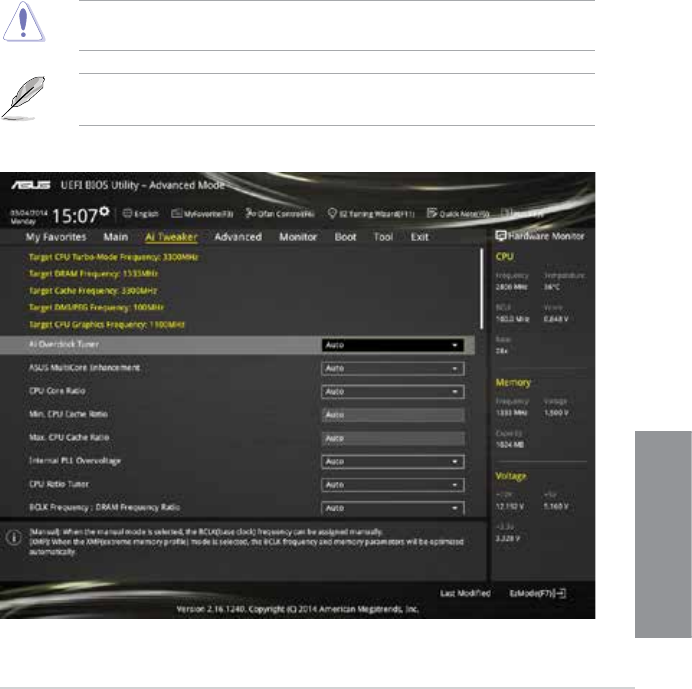
Task: Launch EZ Tuning Wizard bulb icon
Action: click(x=332, y=214)
